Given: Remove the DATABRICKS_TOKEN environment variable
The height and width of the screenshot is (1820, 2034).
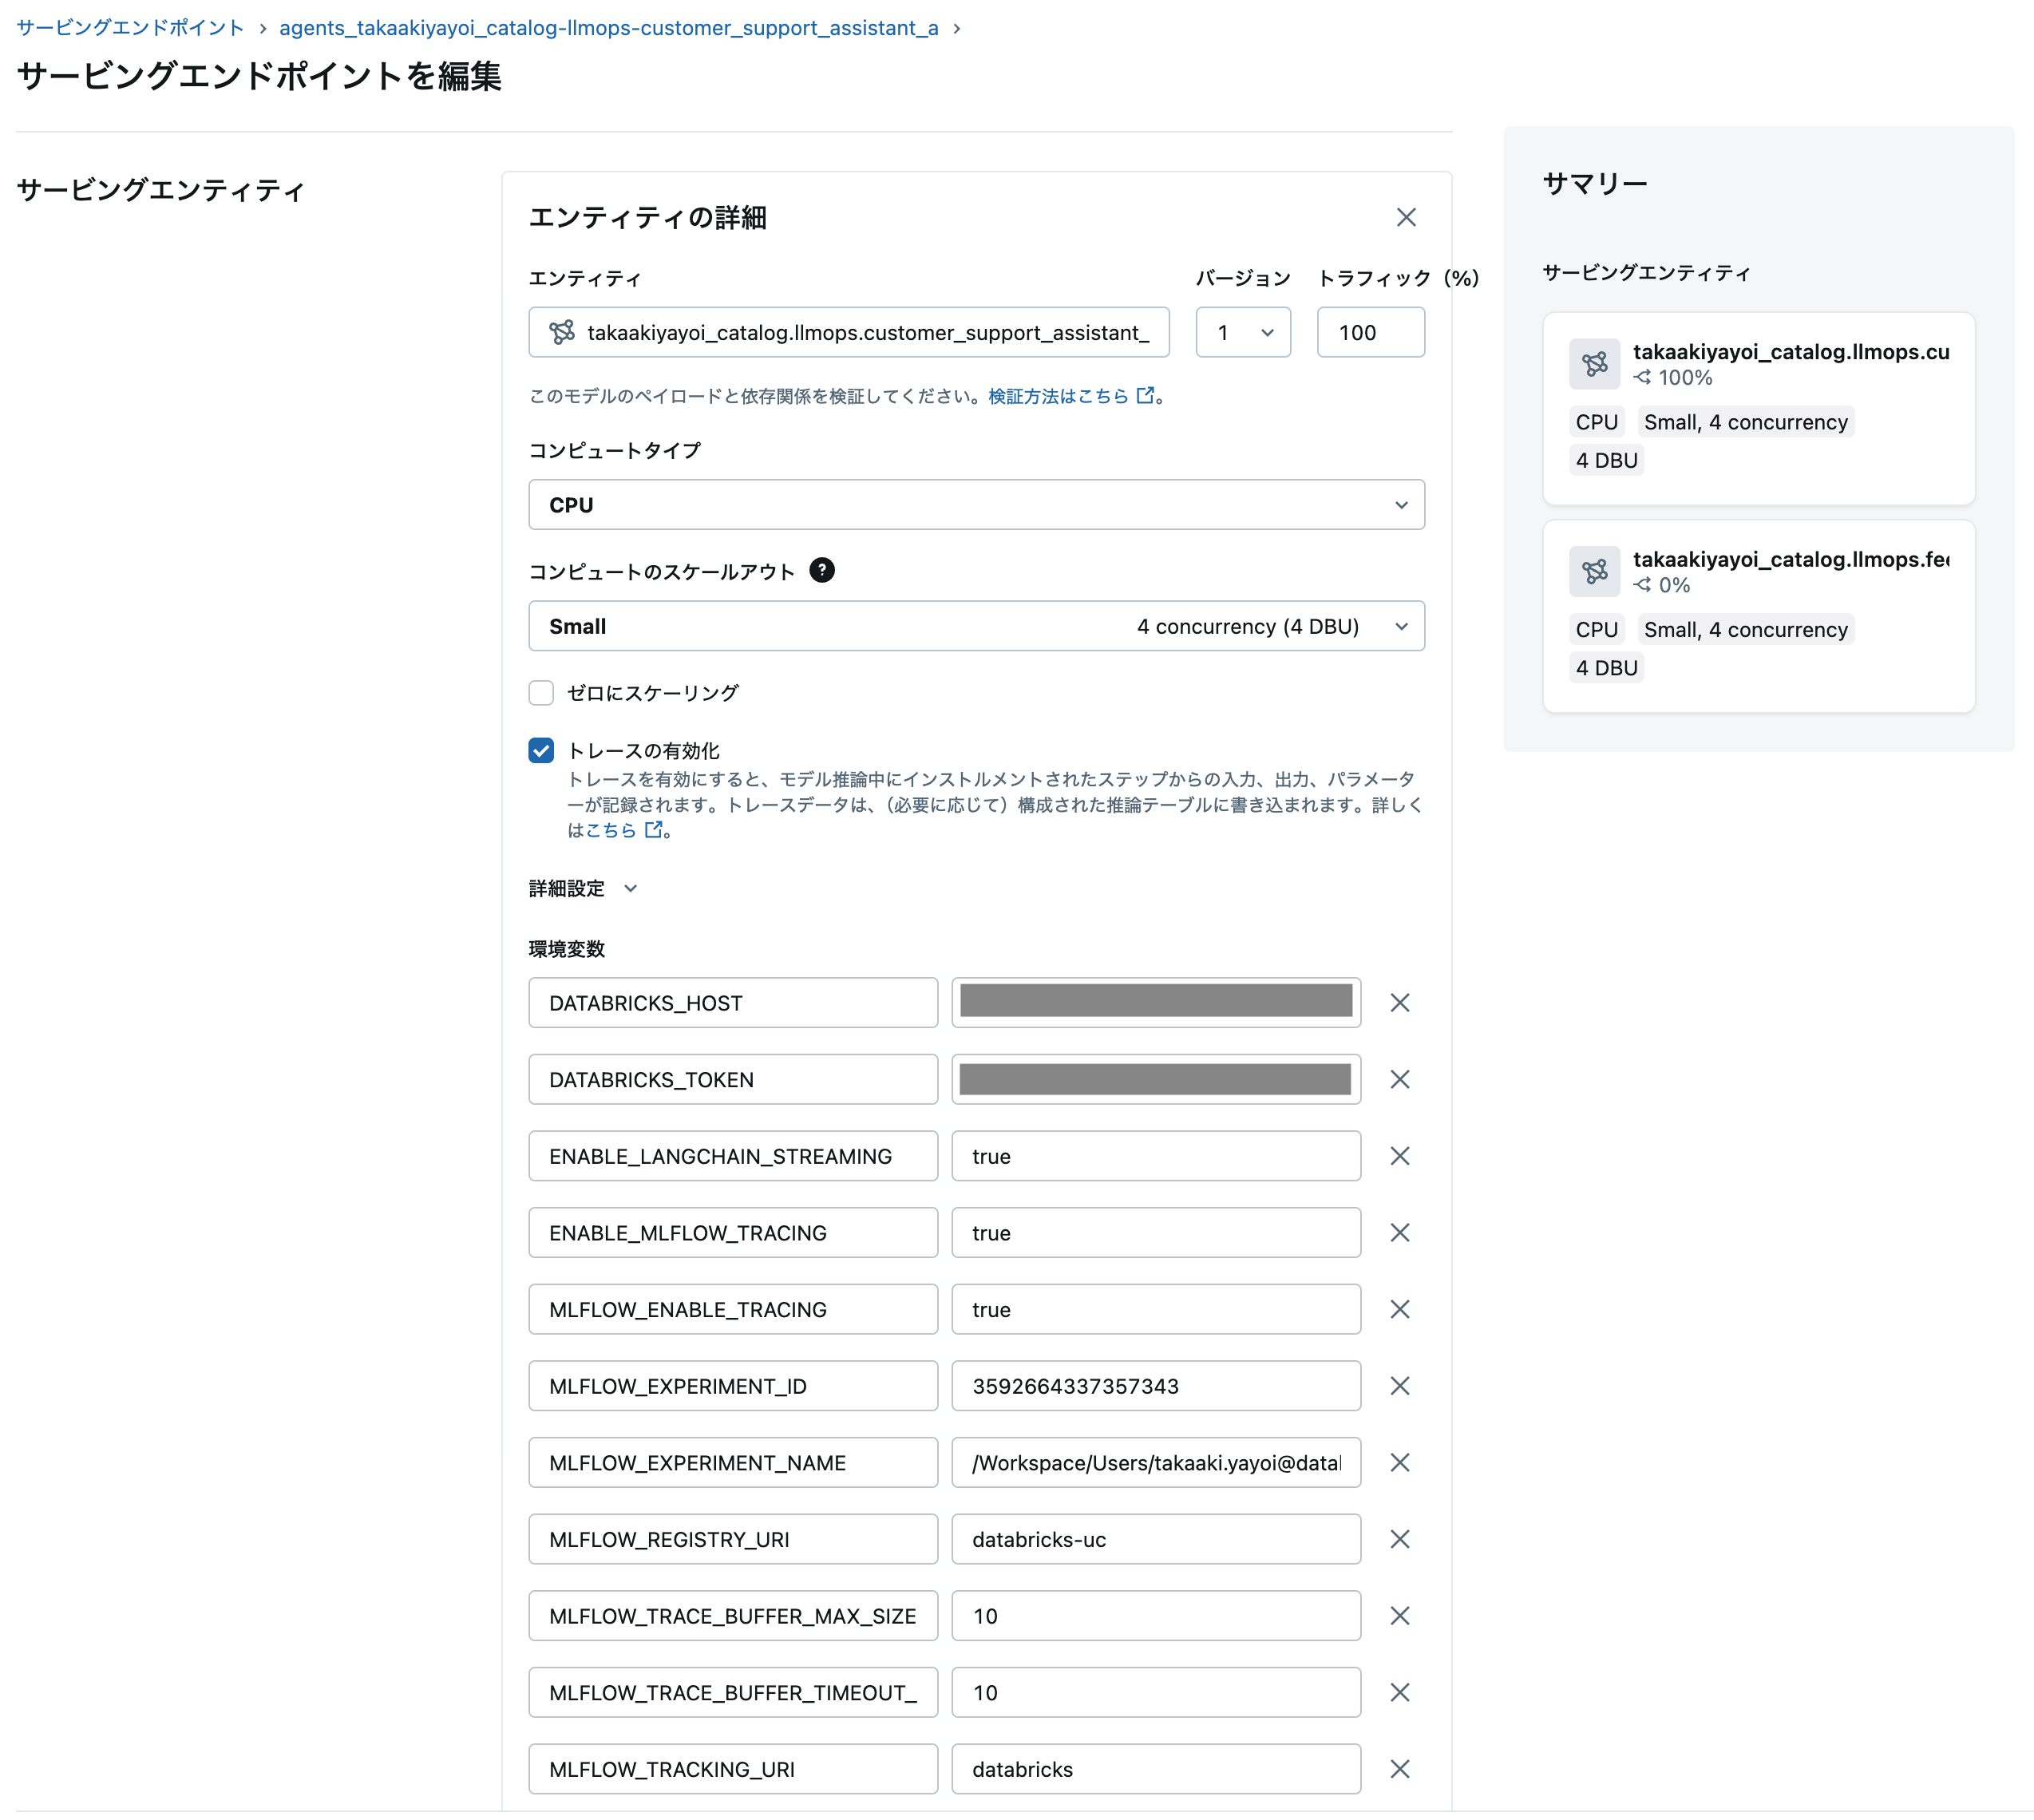Looking at the screenshot, I should (x=1400, y=1079).
